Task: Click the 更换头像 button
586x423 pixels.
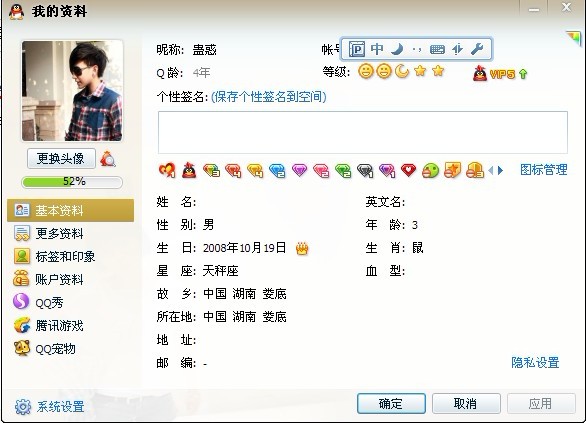Action: [61, 159]
